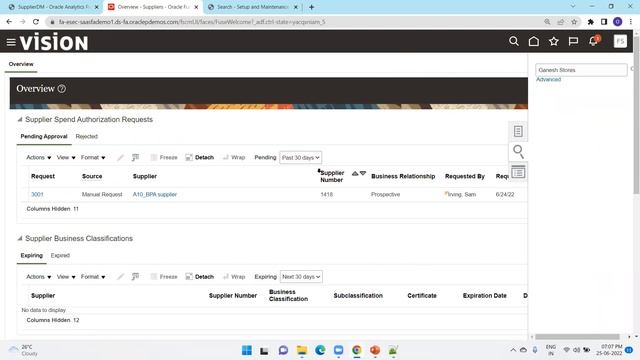Collapse Supplier Business Classifications section

[x=20, y=238]
